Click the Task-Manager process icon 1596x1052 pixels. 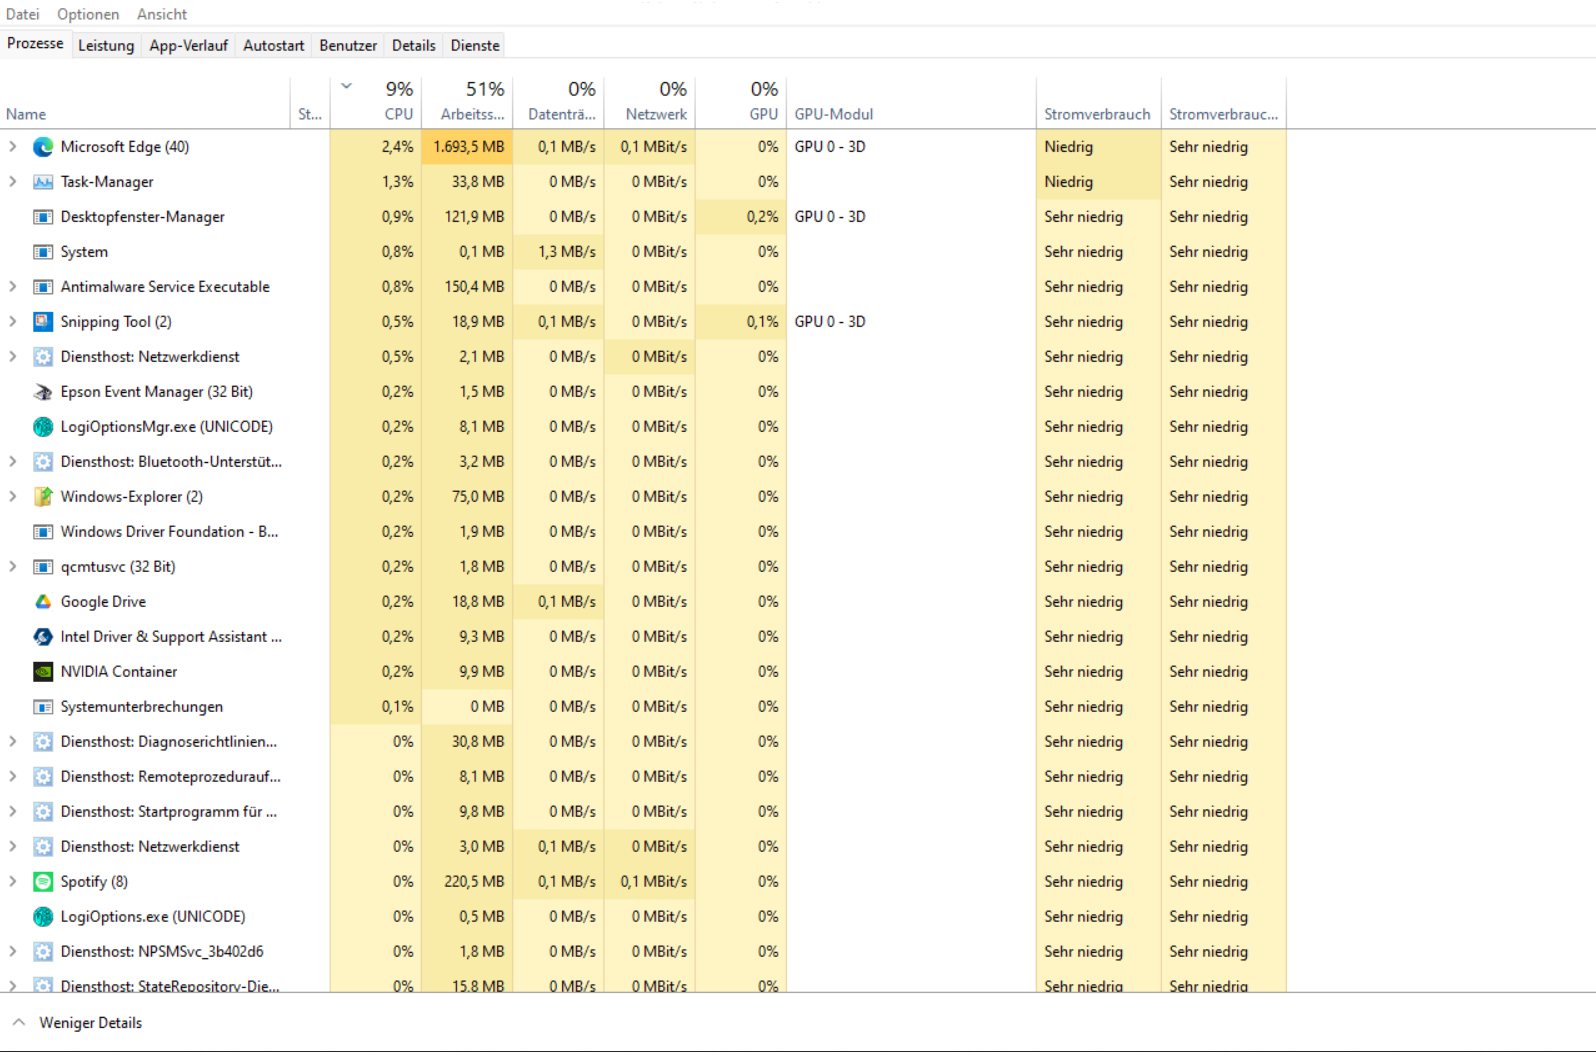coord(43,182)
